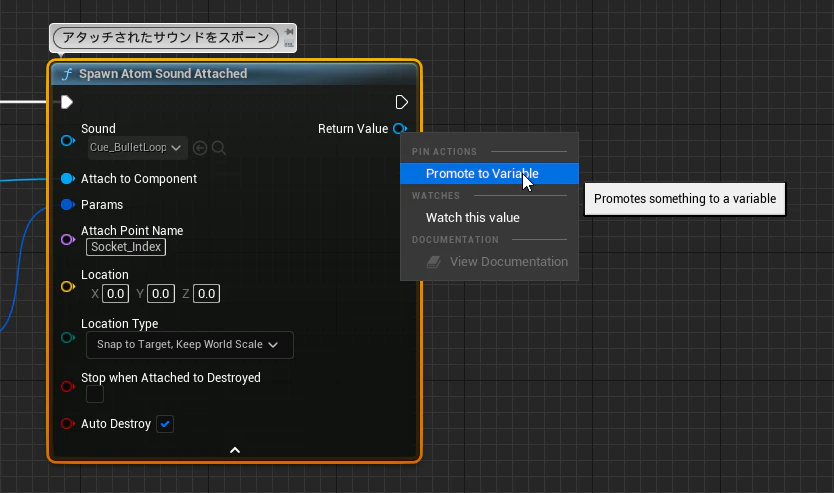This screenshot has width=834, height=493.
Task: Click the Japanese comment bubble text
Action: [x=166, y=38]
